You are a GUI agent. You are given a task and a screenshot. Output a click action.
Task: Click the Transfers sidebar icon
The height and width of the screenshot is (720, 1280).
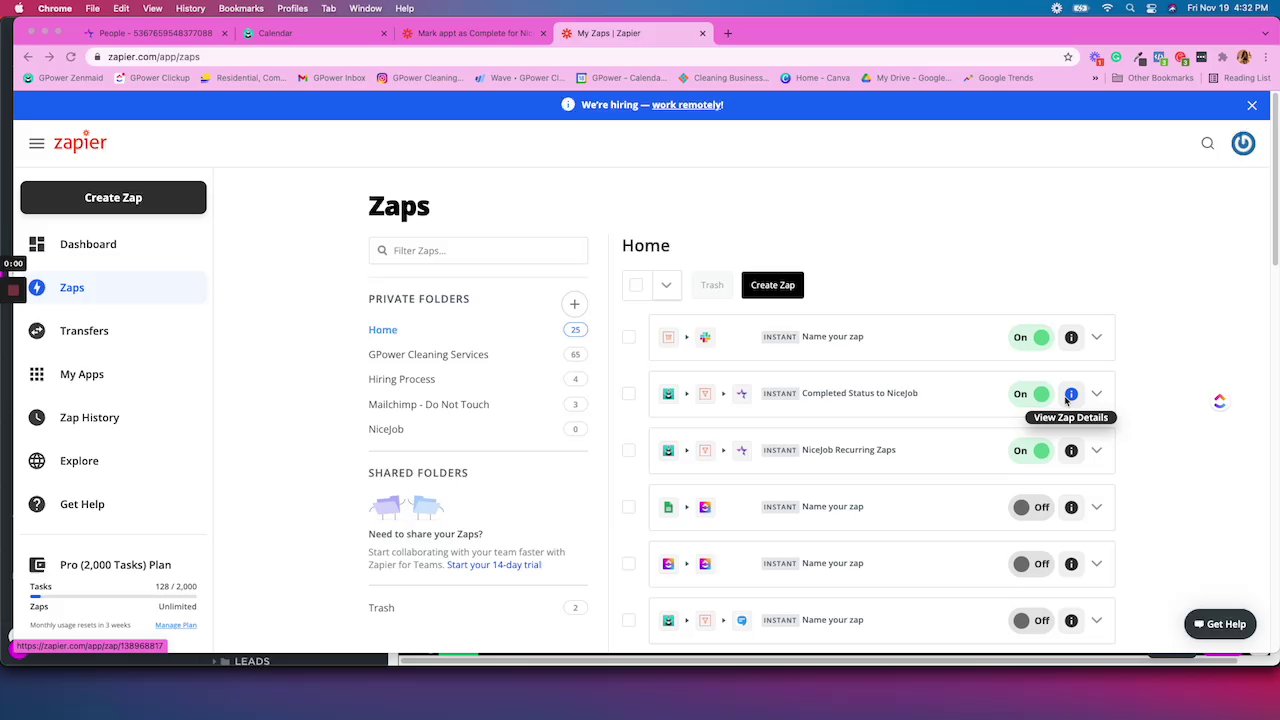pos(37,331)
